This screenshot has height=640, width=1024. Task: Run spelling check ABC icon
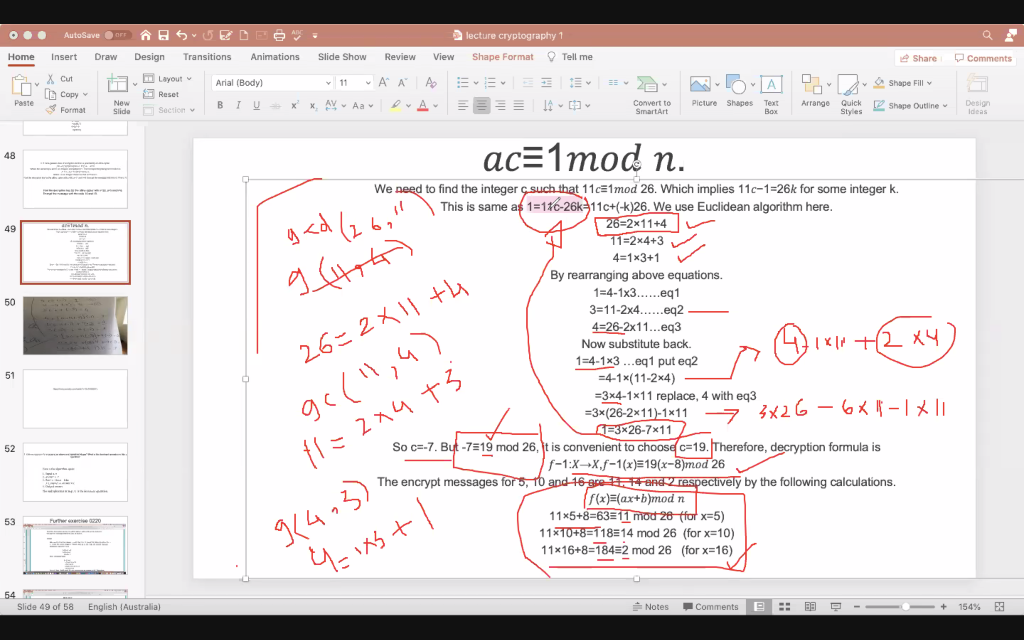pyautogui.click(x=297, y=35)
